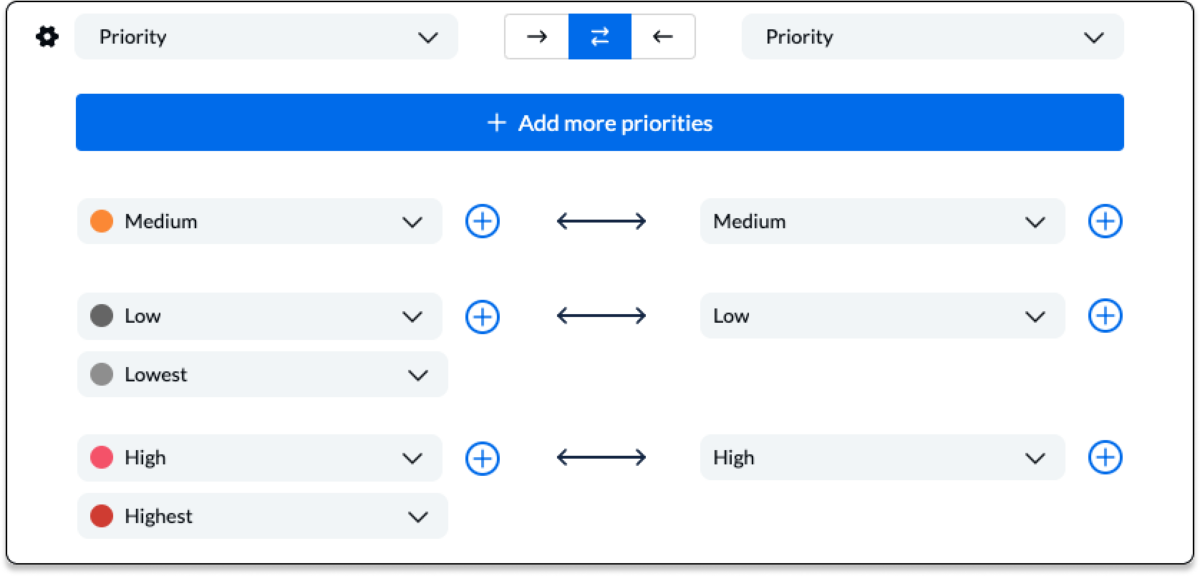This screenshot has height=576, width=1200.
Task: Click the orange dot next to Medium
Action: (x=101, y=221)
